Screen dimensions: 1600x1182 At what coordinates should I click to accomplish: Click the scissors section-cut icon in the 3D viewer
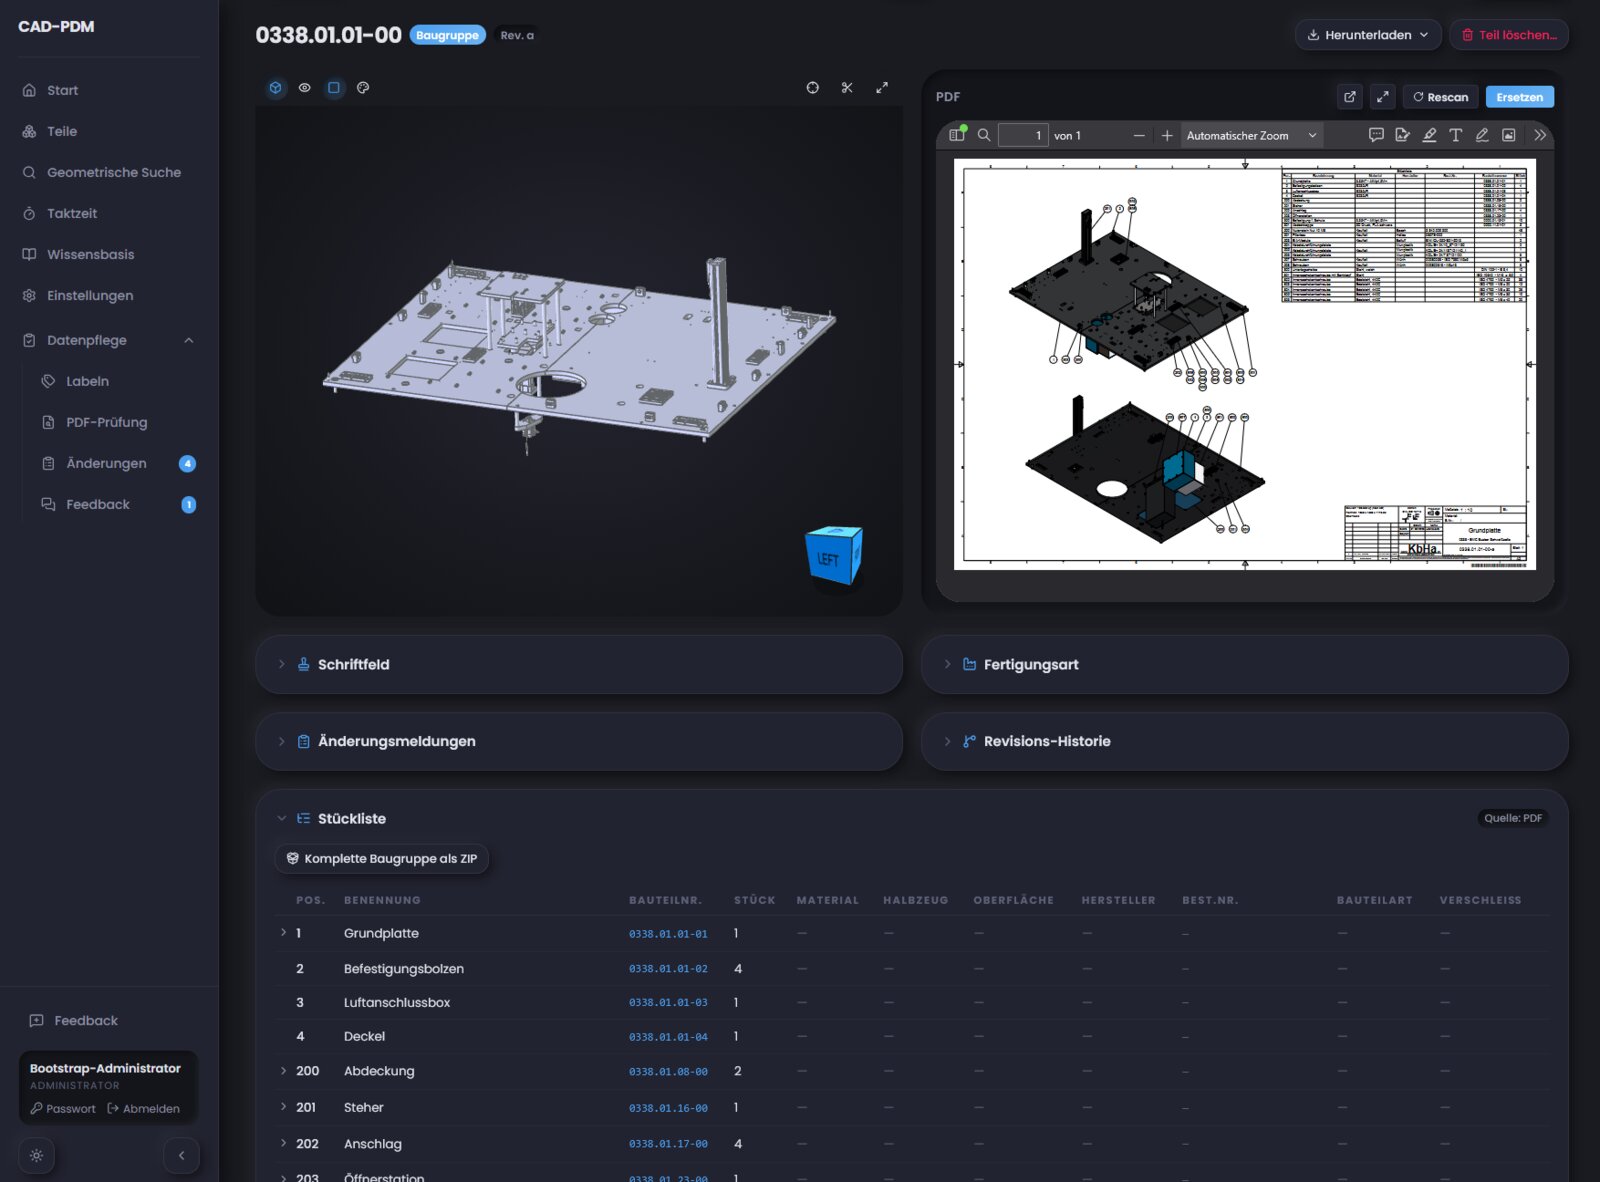(847, 88)
